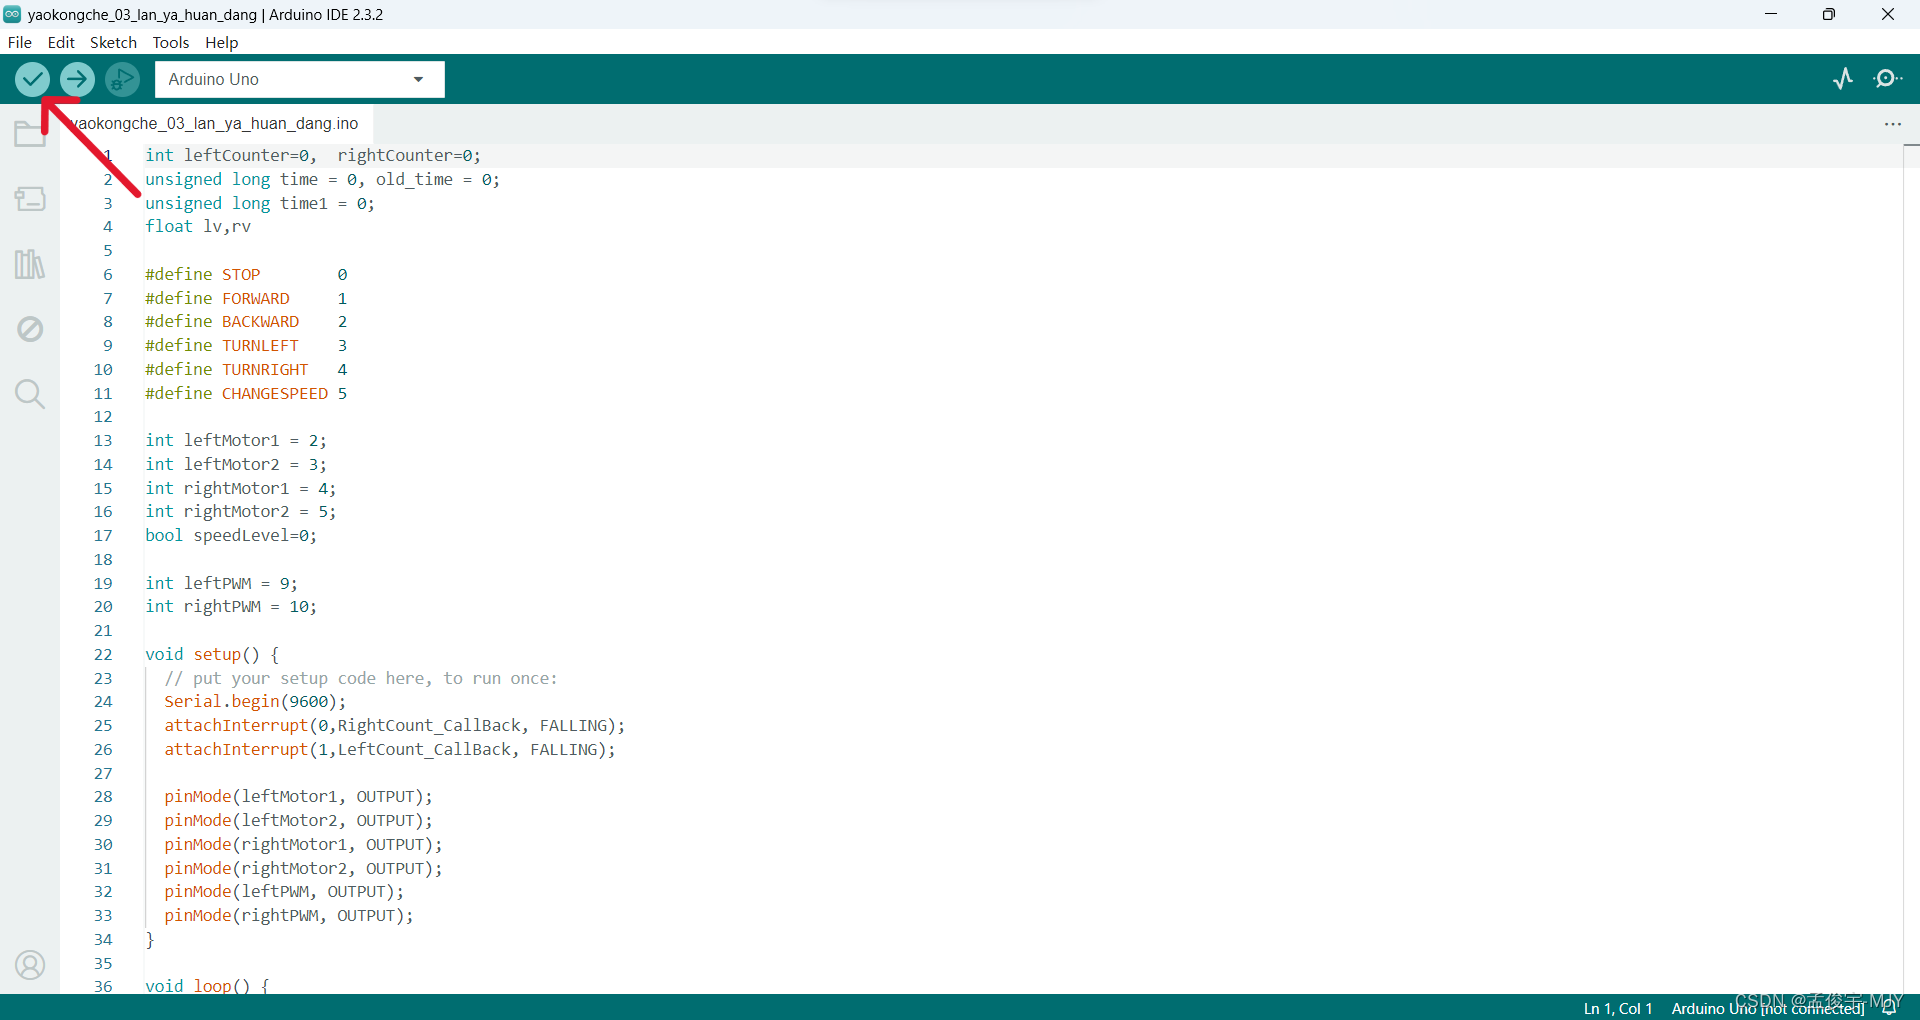Click the '#define STOP' code line
Screen dimensions: 1920x1020
click(246, 274)
